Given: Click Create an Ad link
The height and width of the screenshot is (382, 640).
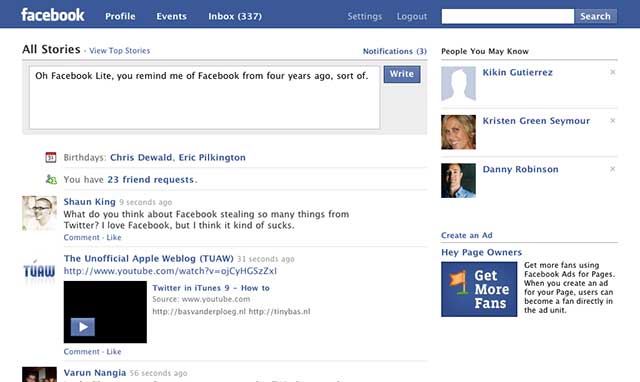Looking at the screenshot, I should pos(467,235).
